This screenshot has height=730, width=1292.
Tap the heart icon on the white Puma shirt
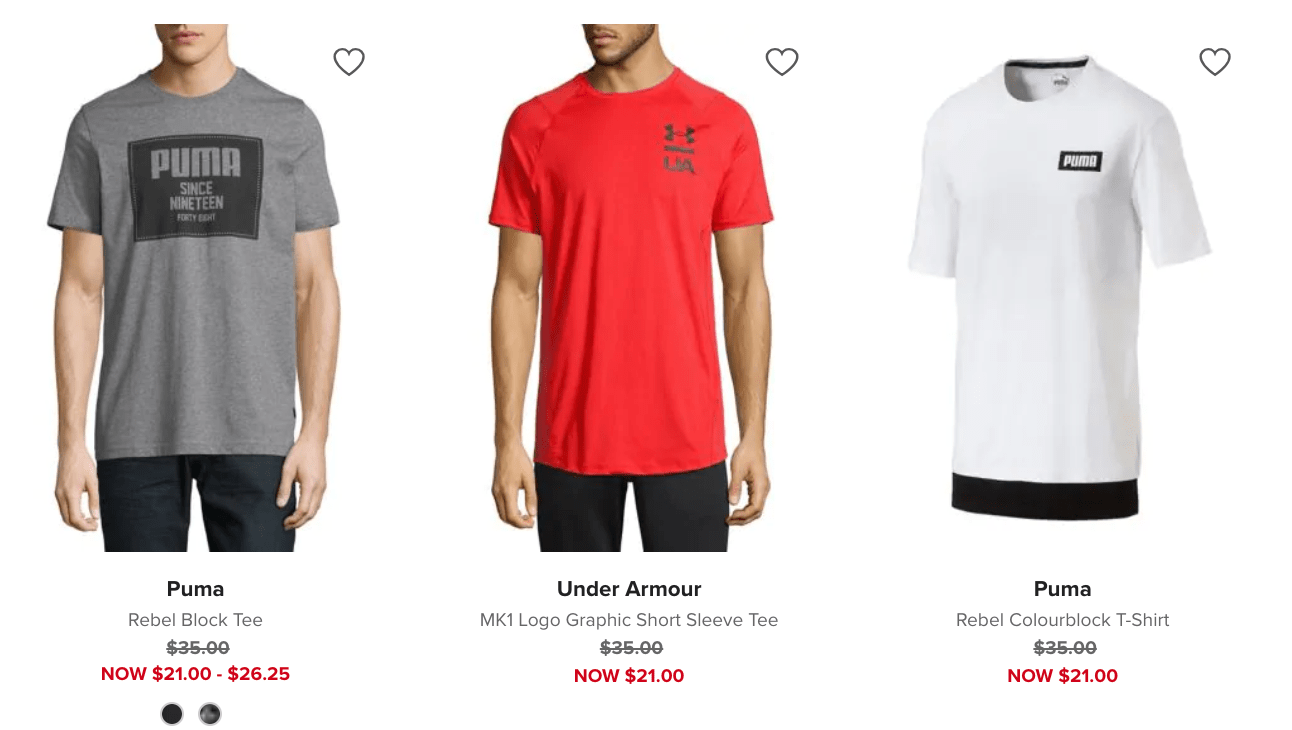click(1215, 62)
